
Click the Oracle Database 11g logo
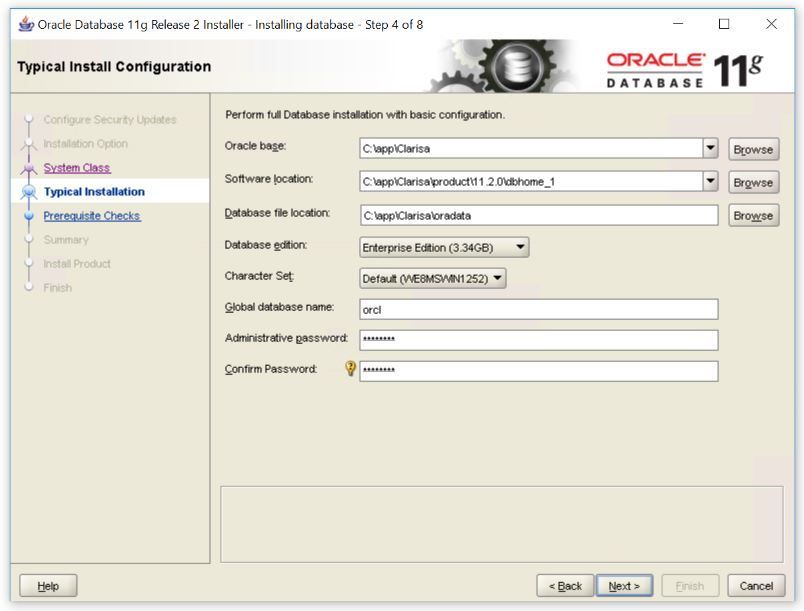(x=685, y=70)
